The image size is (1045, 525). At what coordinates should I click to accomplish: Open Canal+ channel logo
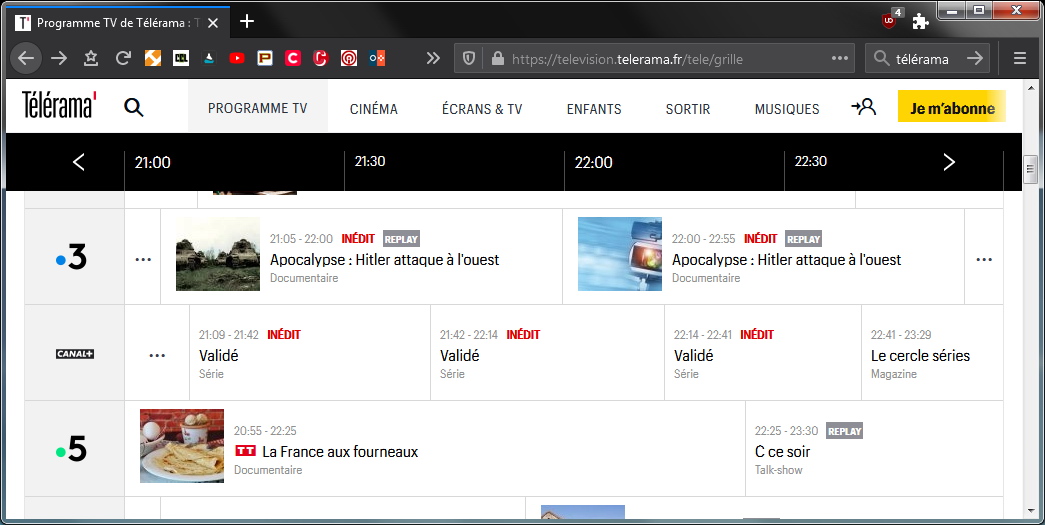point(75,354)
